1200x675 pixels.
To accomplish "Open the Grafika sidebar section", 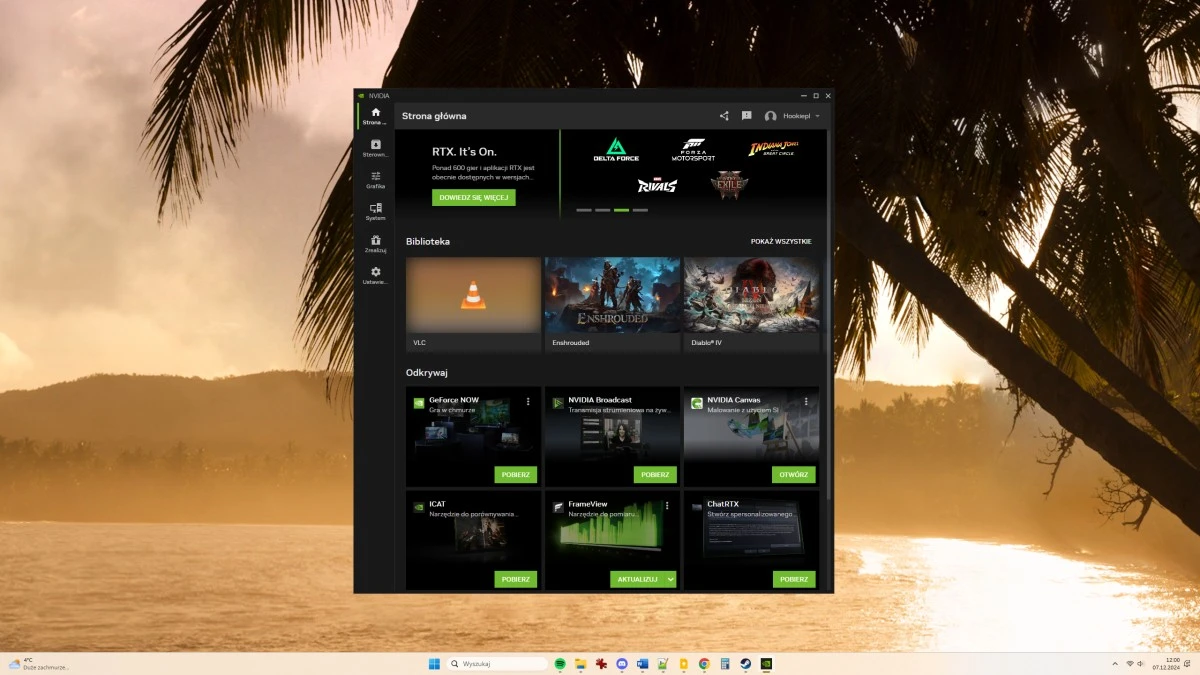I will point(375,179).
